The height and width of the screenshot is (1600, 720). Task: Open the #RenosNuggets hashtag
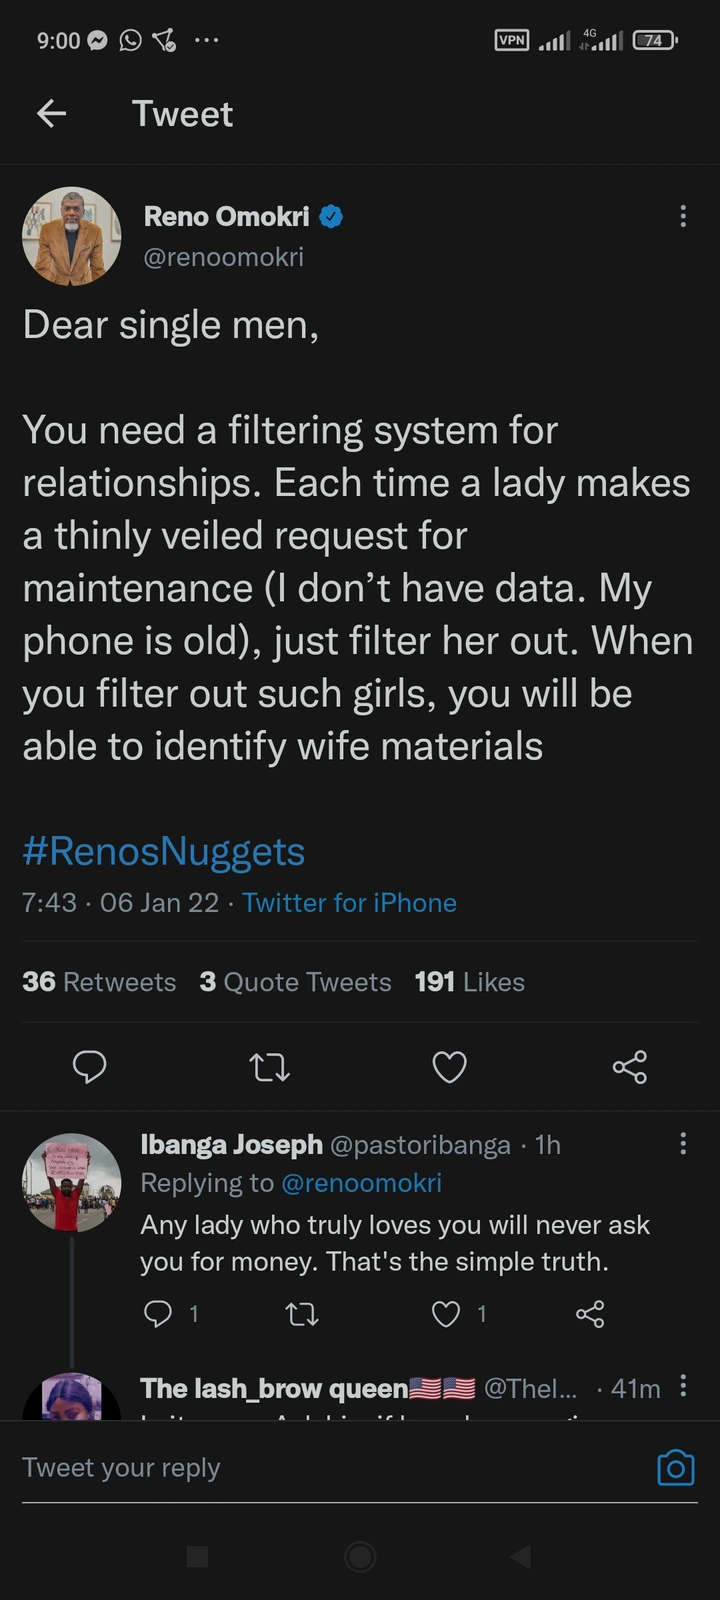(164, 852)
